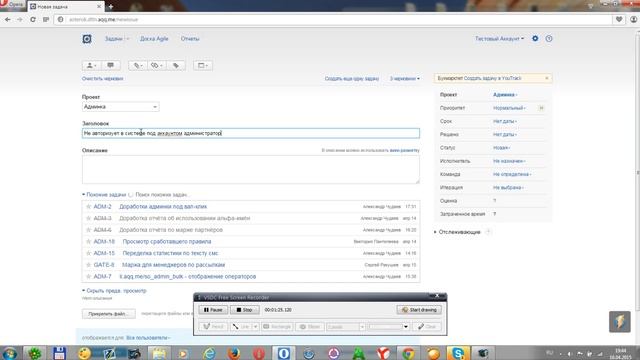
Task: Open Skype from the taskbar
Action: coord(458,353)
